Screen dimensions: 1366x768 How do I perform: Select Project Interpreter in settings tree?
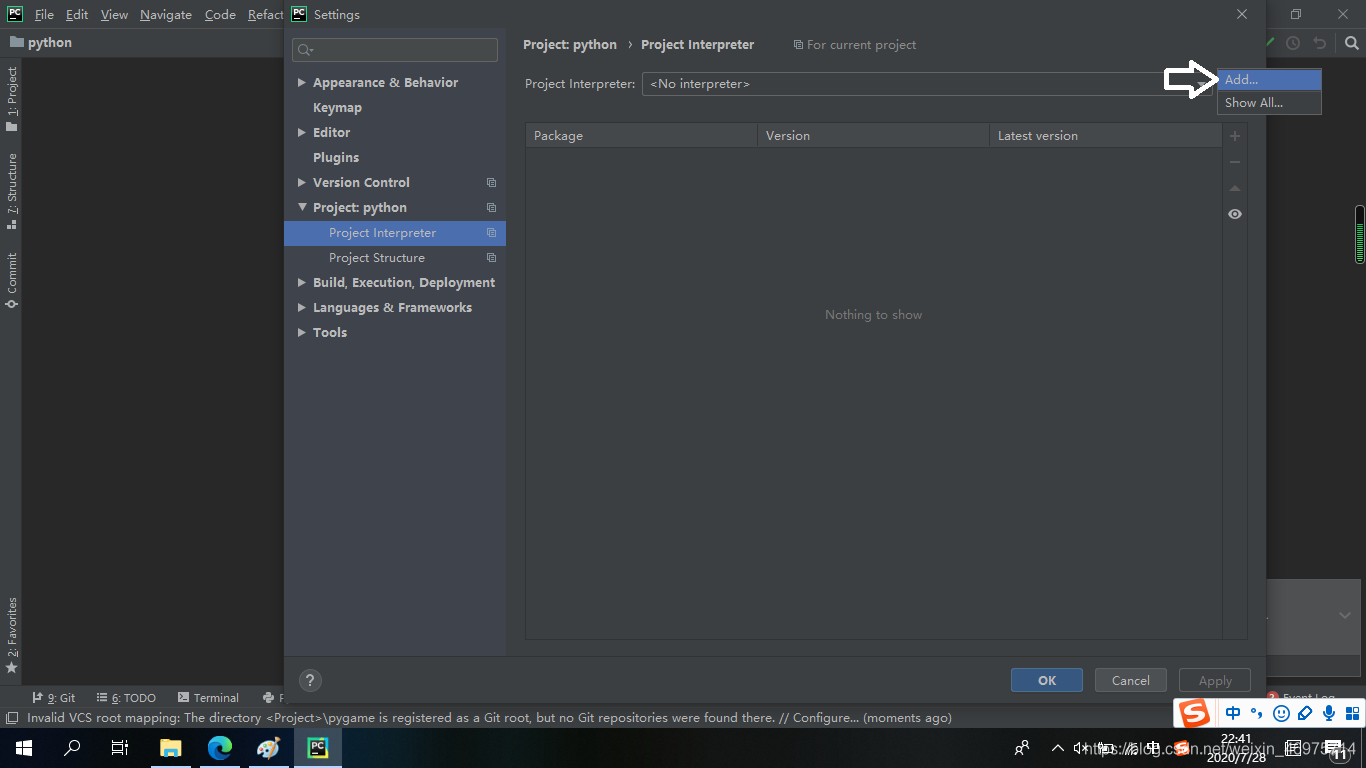pyautogui.click(x=395, y=232)
